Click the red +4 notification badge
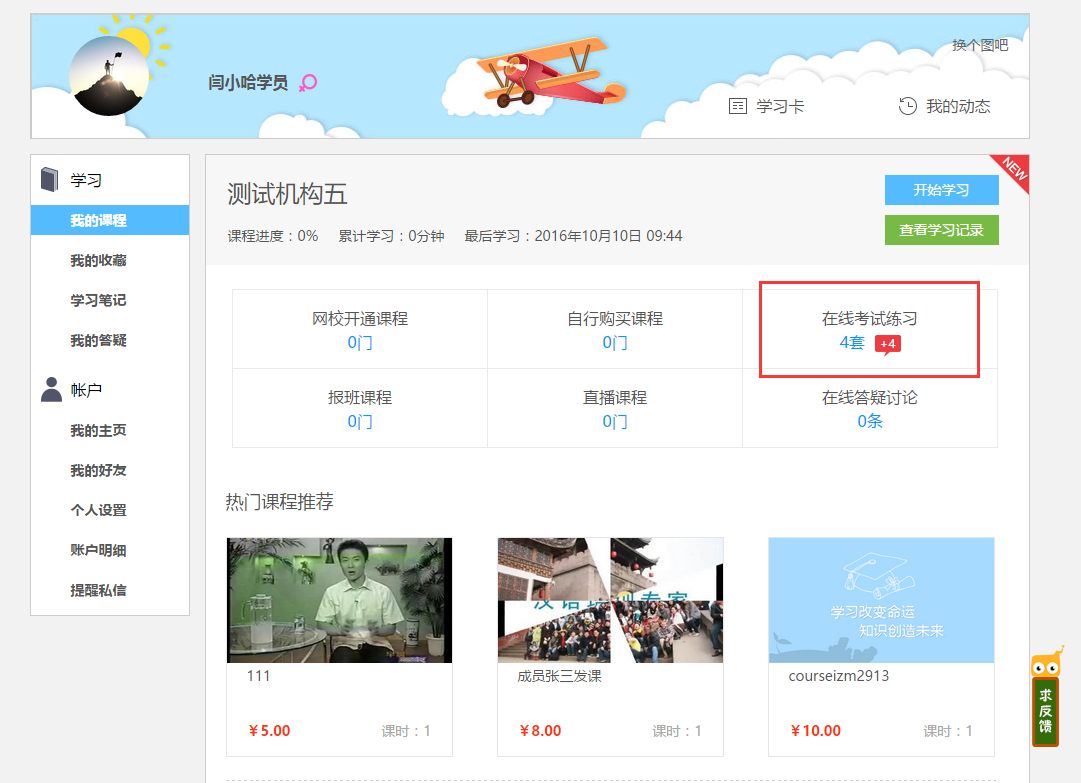 coord(888,345)
